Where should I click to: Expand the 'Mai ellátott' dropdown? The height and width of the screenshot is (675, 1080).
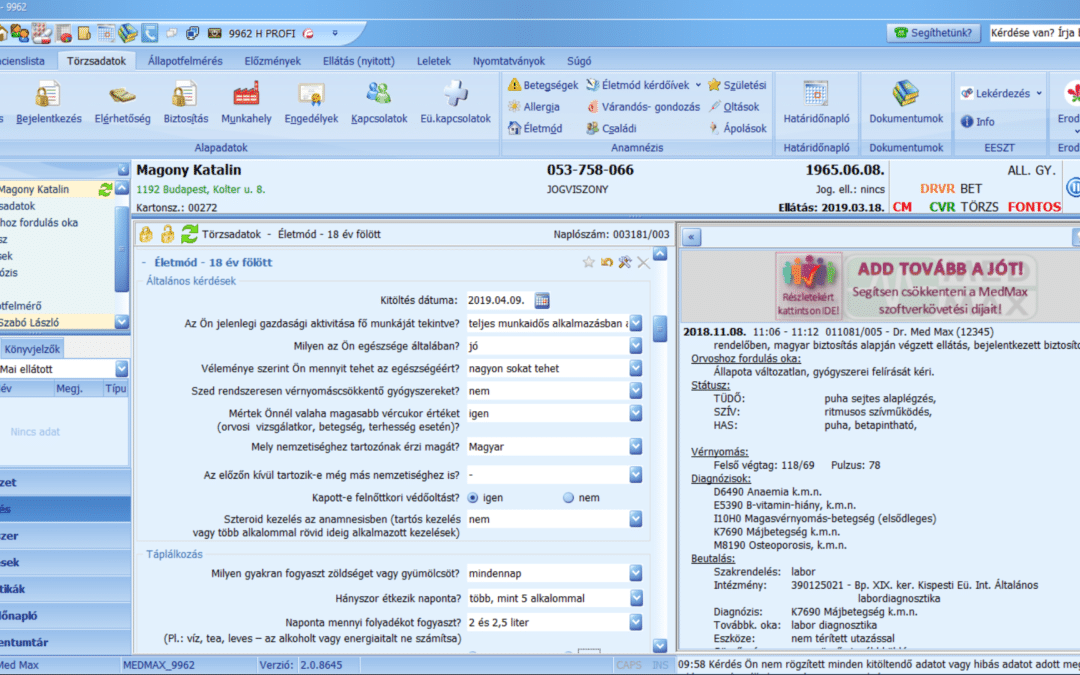click(121, 369)
